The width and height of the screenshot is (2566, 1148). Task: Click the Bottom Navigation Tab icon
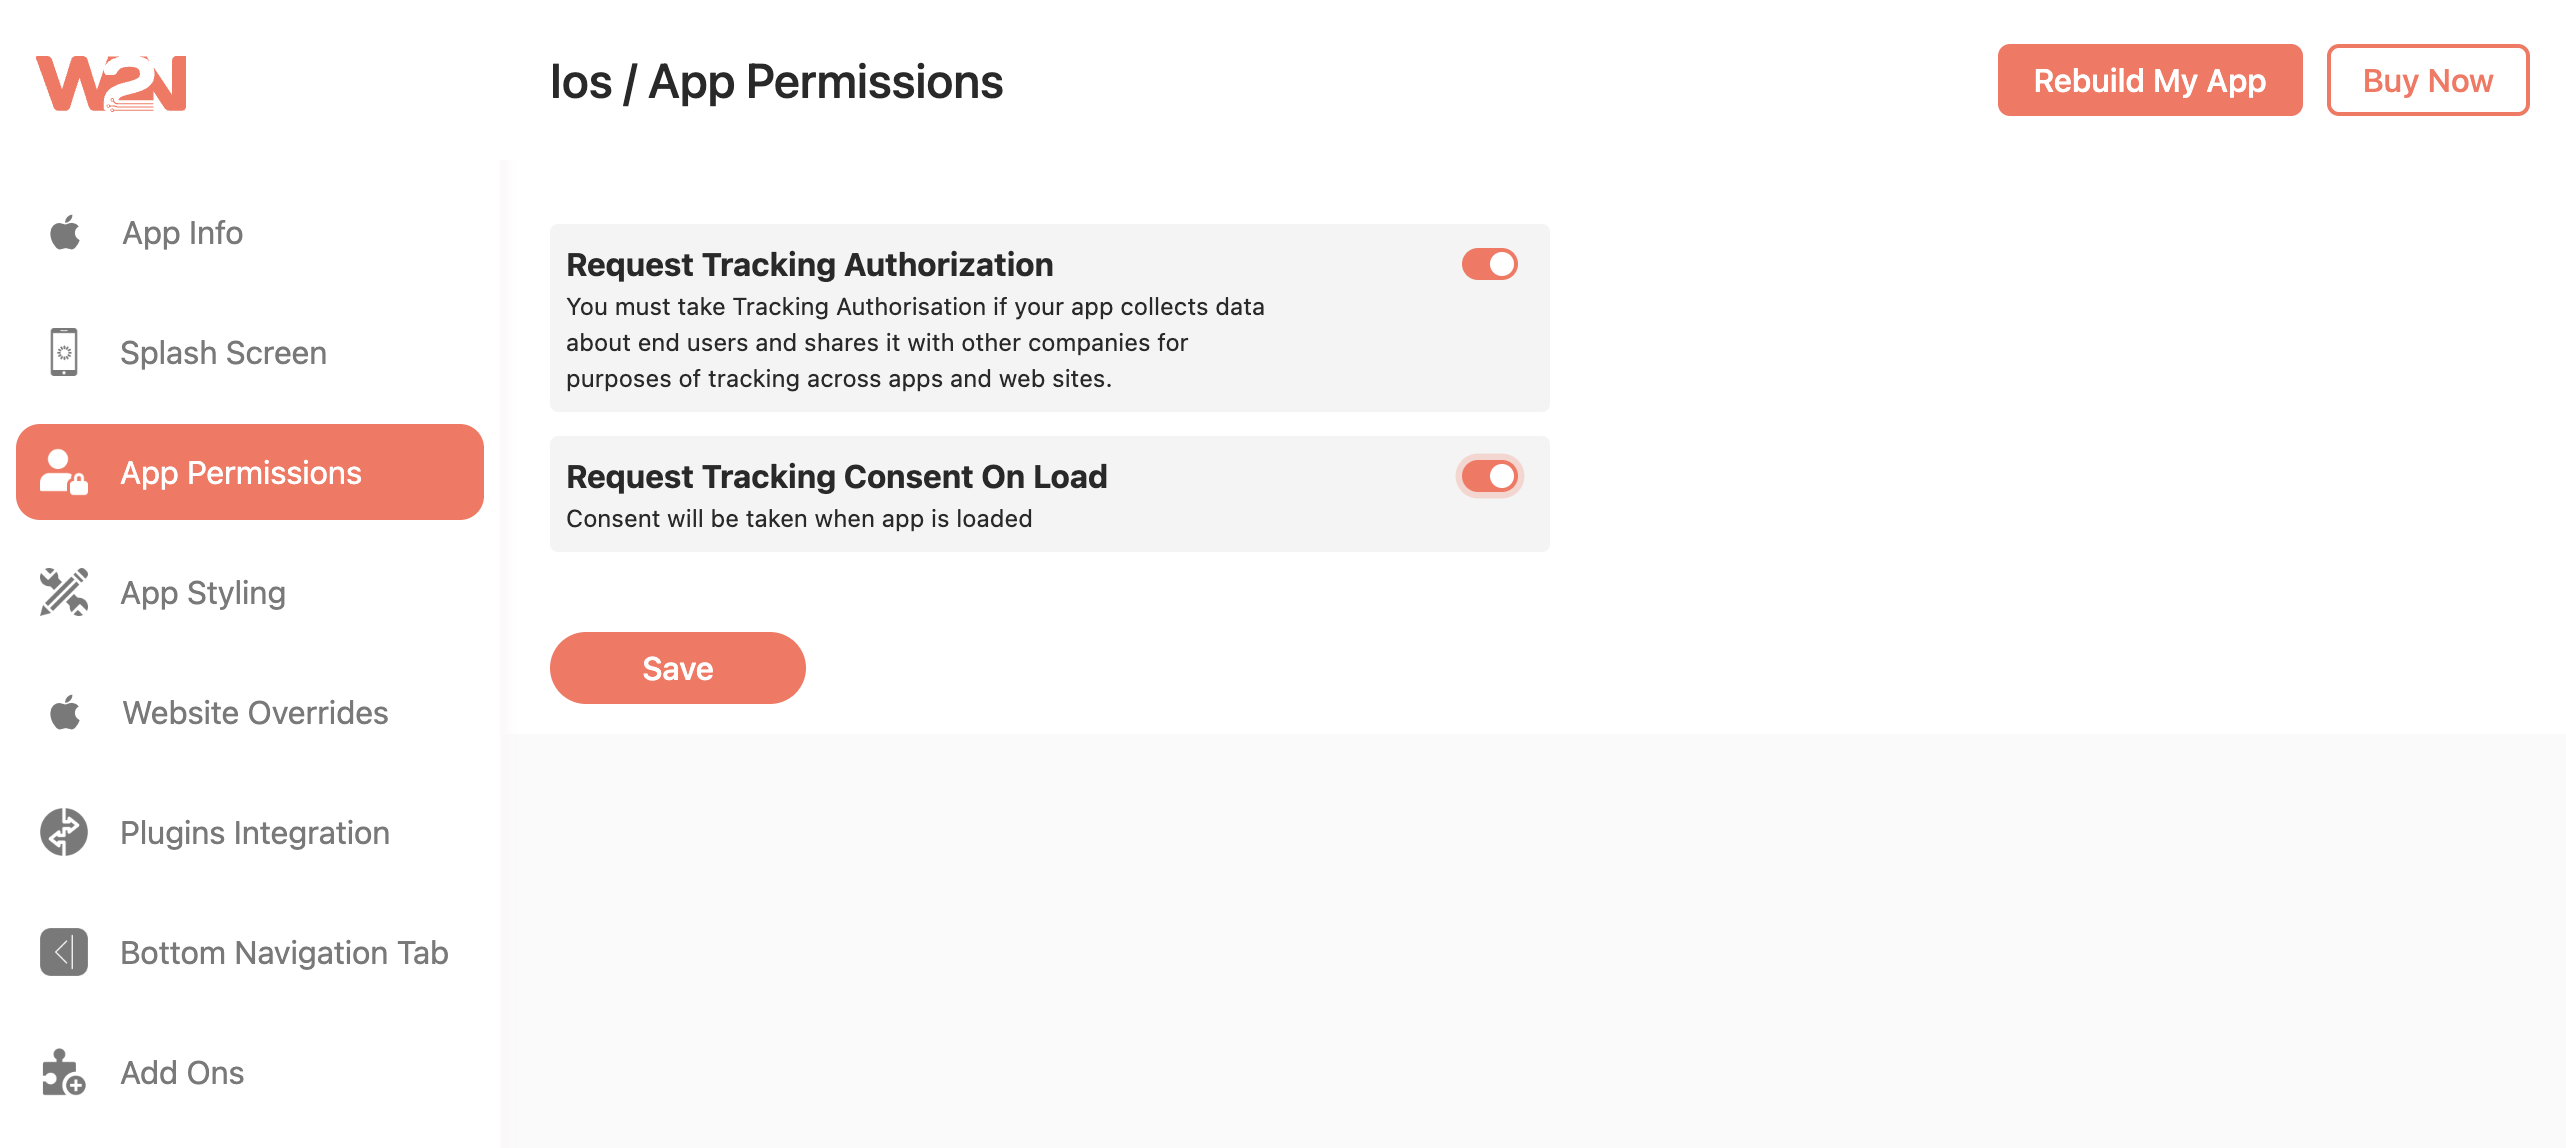(63, 952)
